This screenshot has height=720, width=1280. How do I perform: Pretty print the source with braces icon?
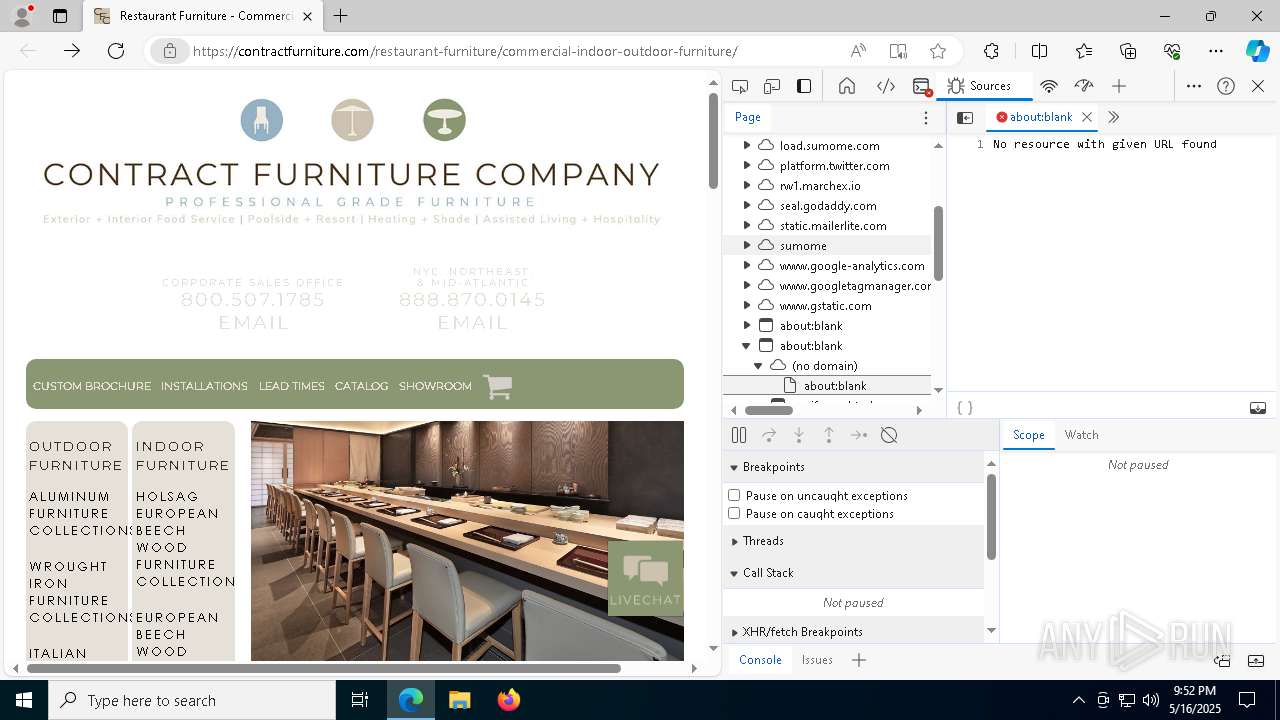(x=965, y=408)
